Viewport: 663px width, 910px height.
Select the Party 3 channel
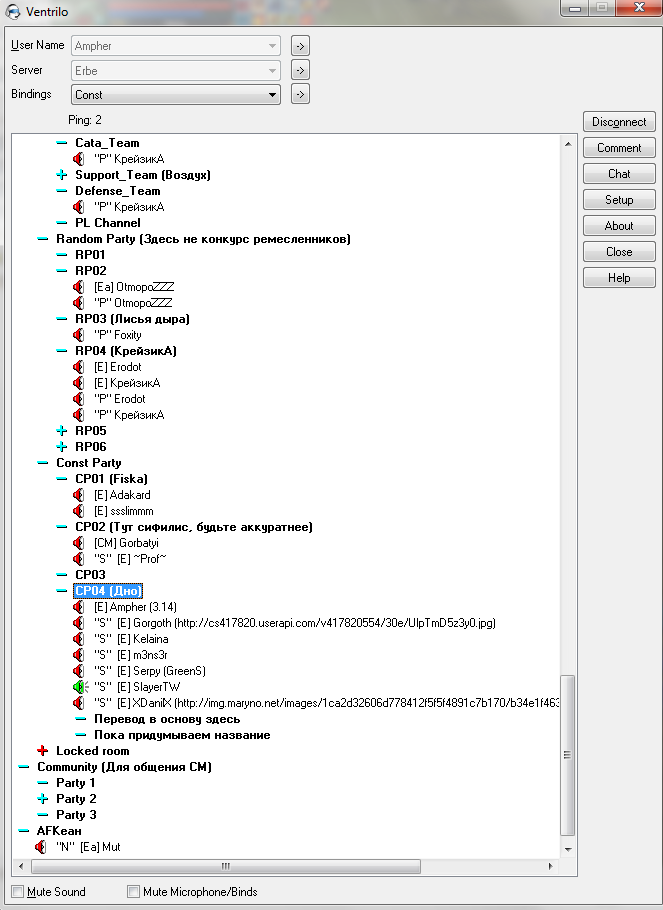pos(76,815)
